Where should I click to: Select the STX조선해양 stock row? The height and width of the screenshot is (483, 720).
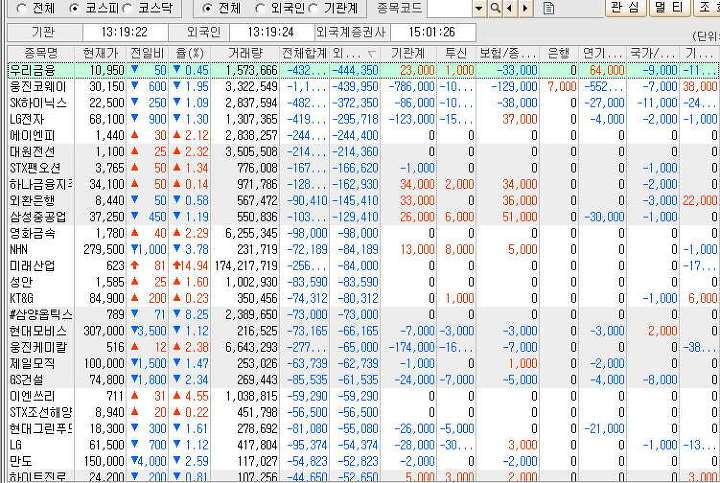point(363,412)
